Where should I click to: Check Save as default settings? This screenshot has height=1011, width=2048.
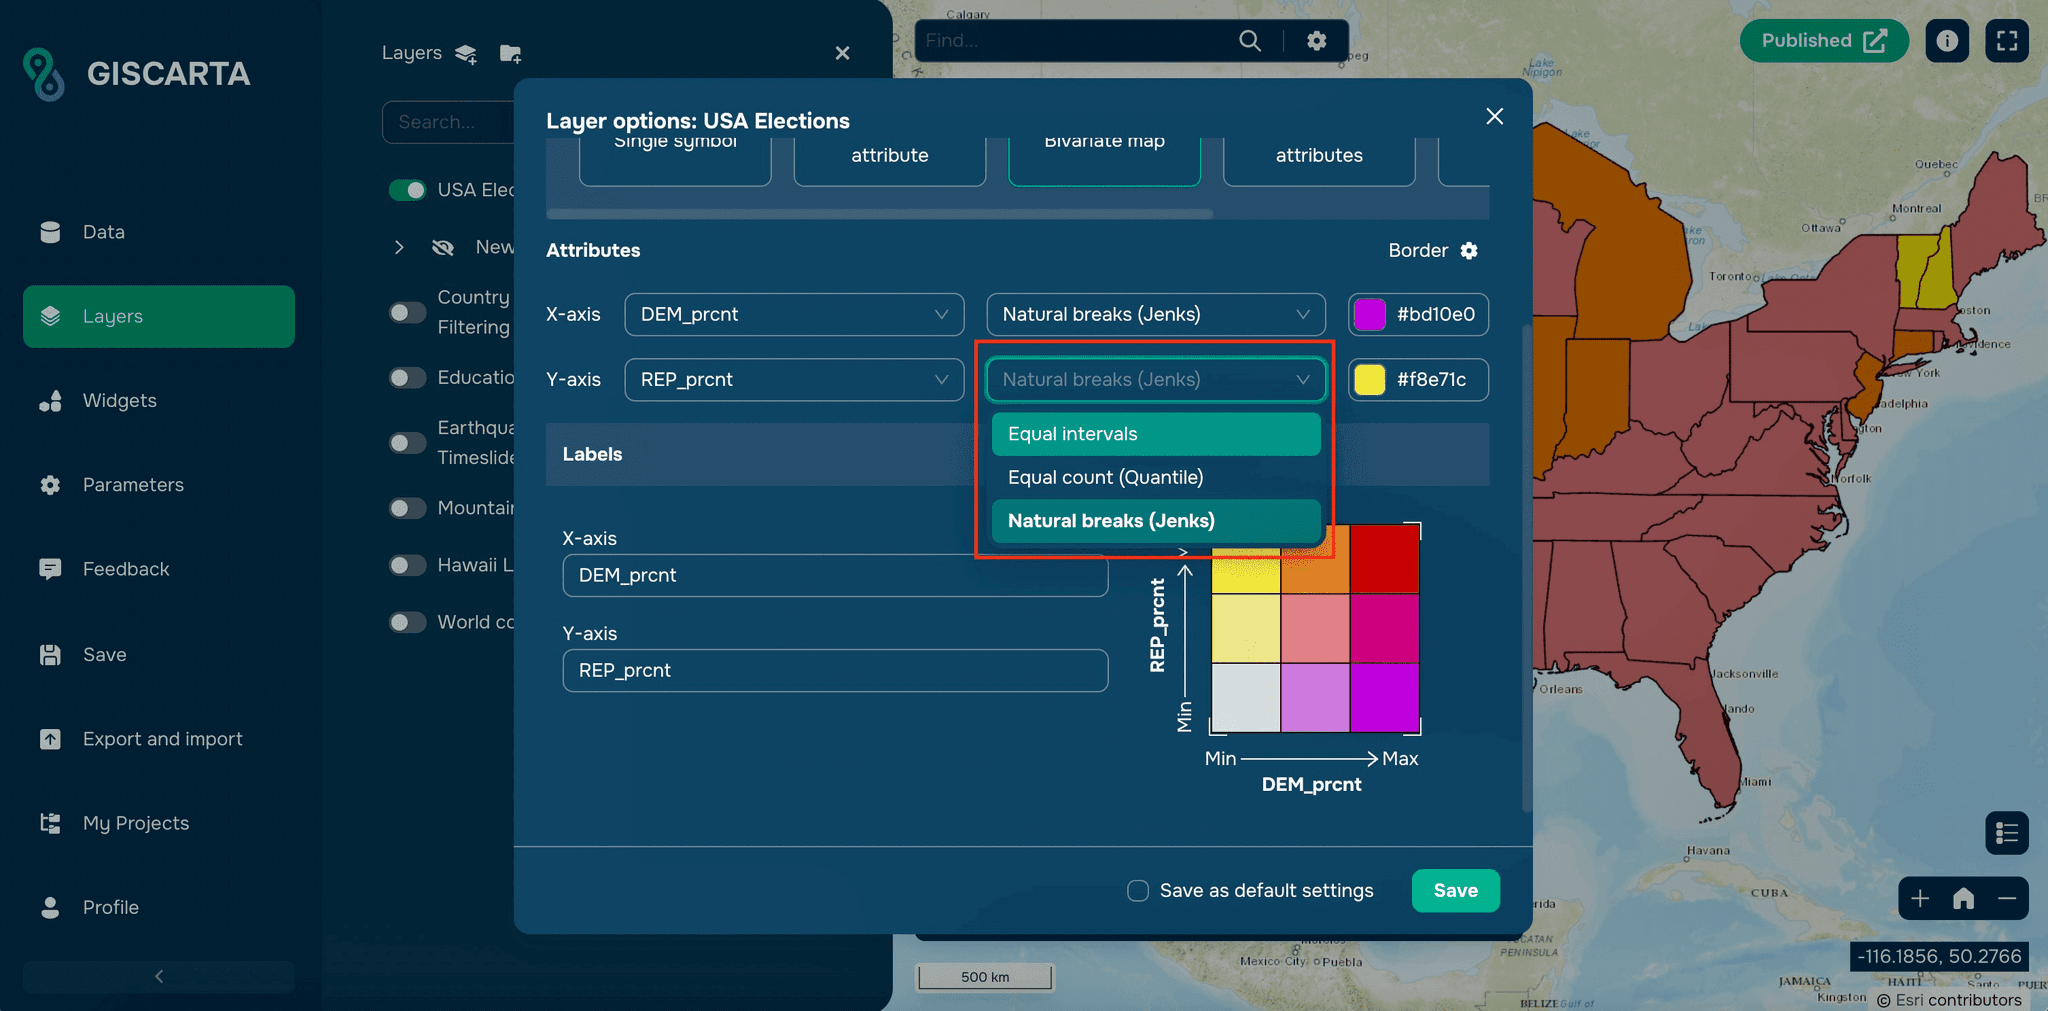[x=1137, y=890]
